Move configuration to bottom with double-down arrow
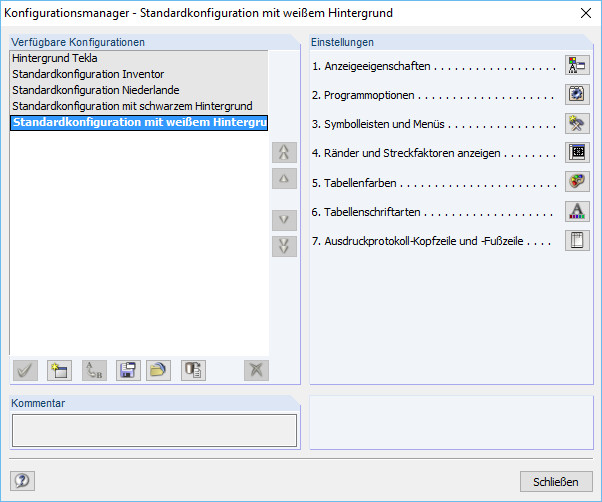 pyautogui.click(x=284, y=246)
